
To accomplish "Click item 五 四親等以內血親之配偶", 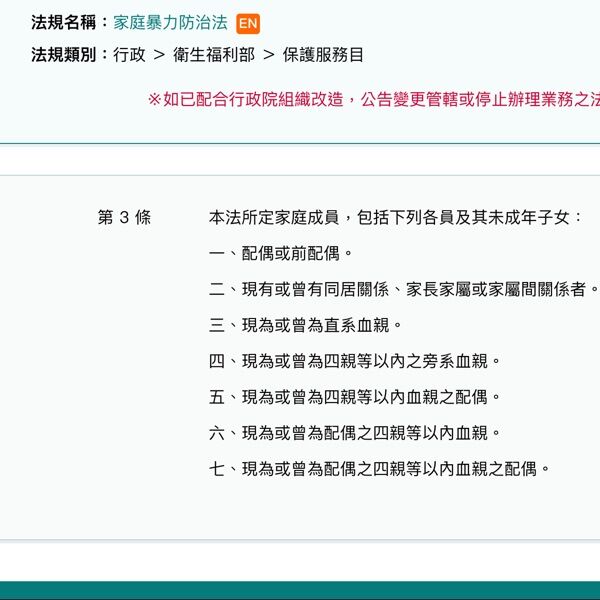I will tap(355, 397).
